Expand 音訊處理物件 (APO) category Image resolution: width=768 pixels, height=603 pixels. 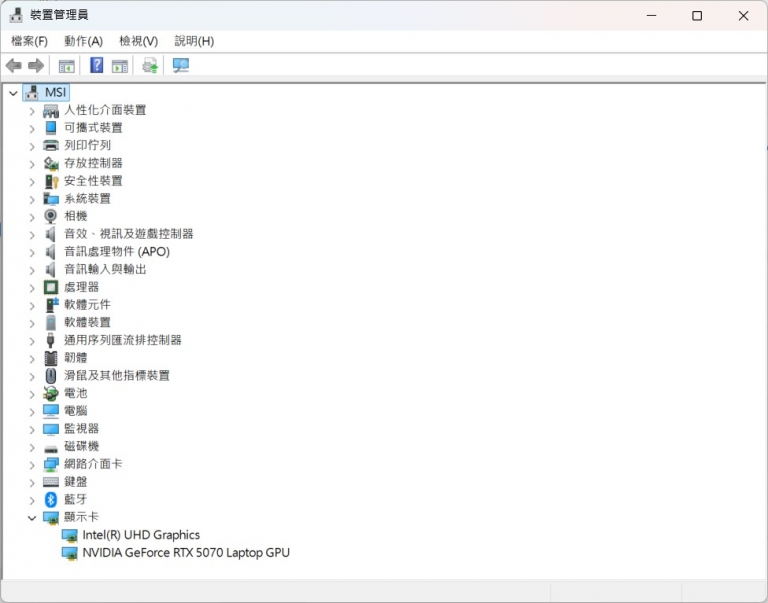[x=32, y=253]
